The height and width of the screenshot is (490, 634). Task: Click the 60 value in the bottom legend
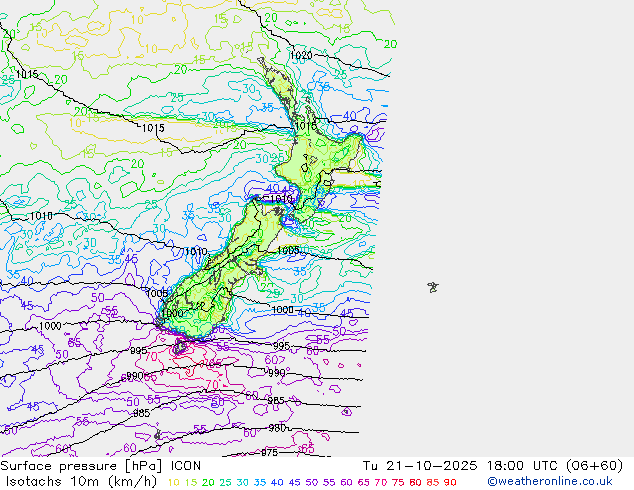[346, 482]
